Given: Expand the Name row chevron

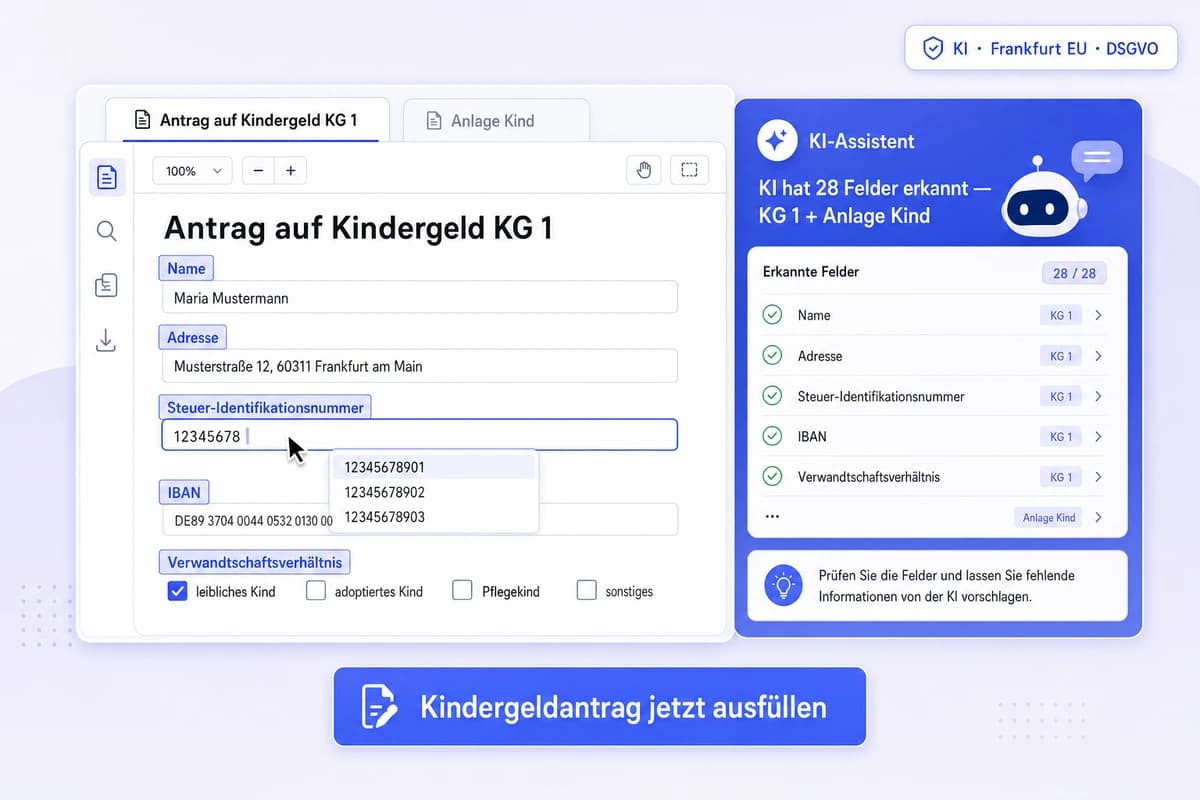Looking at the screenshot, I should 1098,315.
